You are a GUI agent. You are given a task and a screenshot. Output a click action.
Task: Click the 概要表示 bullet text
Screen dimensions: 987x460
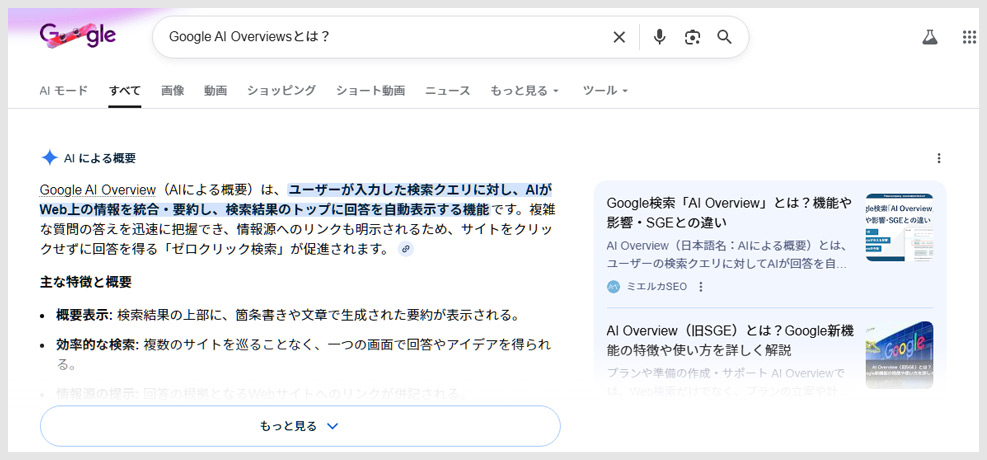(288, 315)
